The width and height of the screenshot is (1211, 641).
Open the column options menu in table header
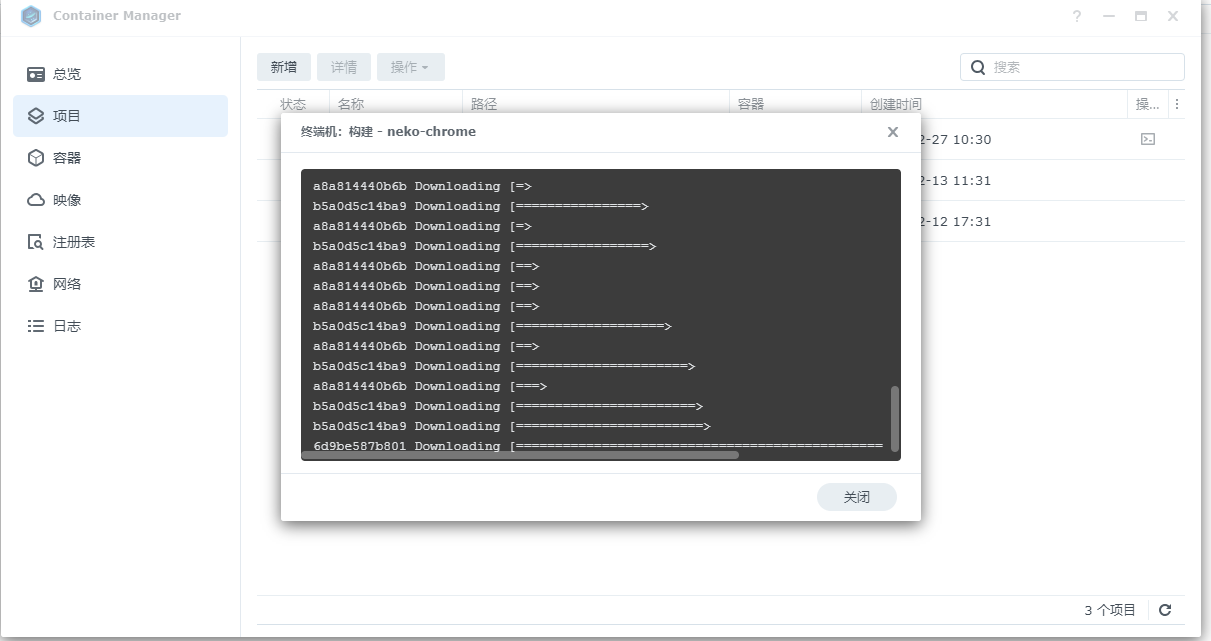pyautogui.click(x=1177, y=104)
